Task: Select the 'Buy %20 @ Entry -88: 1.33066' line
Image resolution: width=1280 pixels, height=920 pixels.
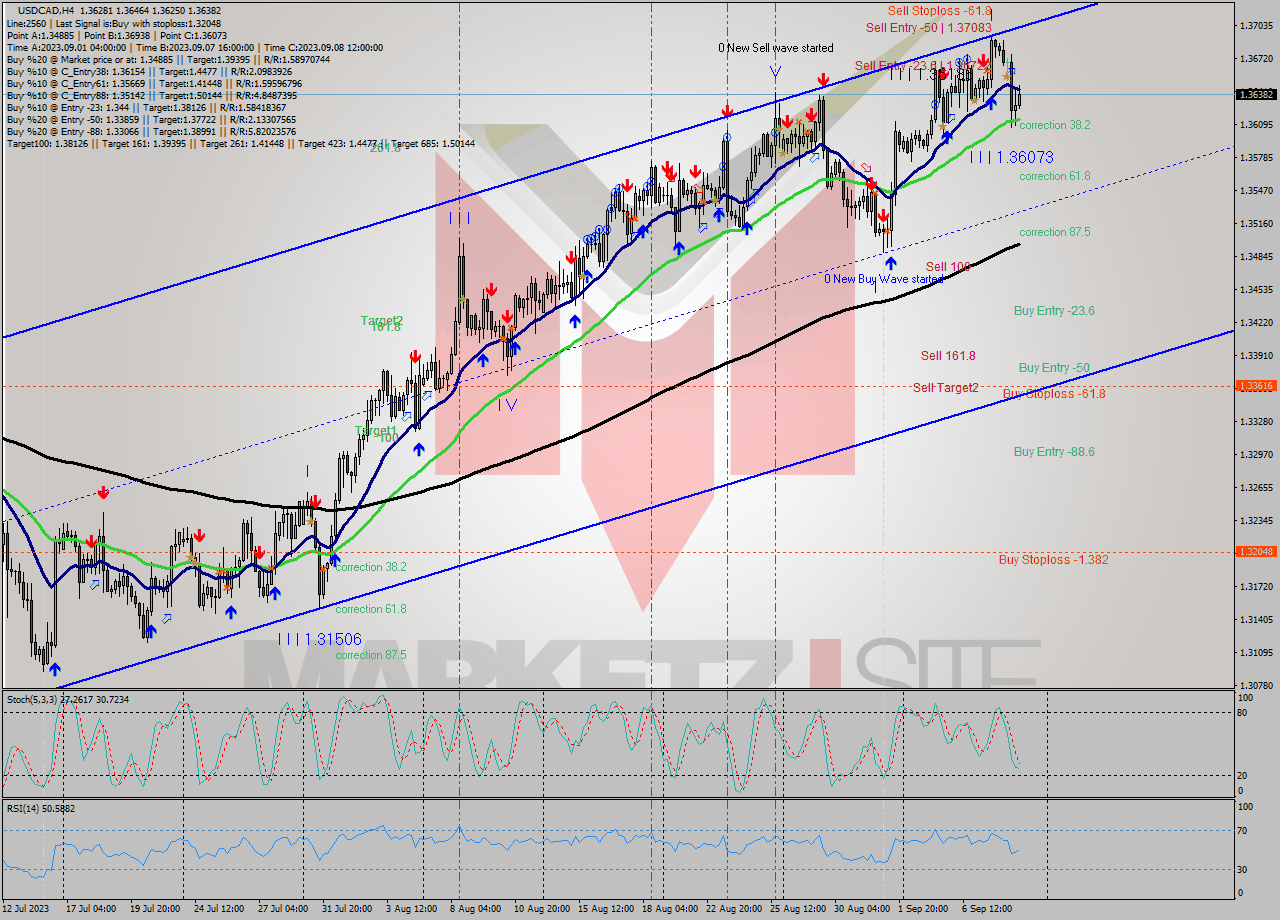Action: [151, 131]
